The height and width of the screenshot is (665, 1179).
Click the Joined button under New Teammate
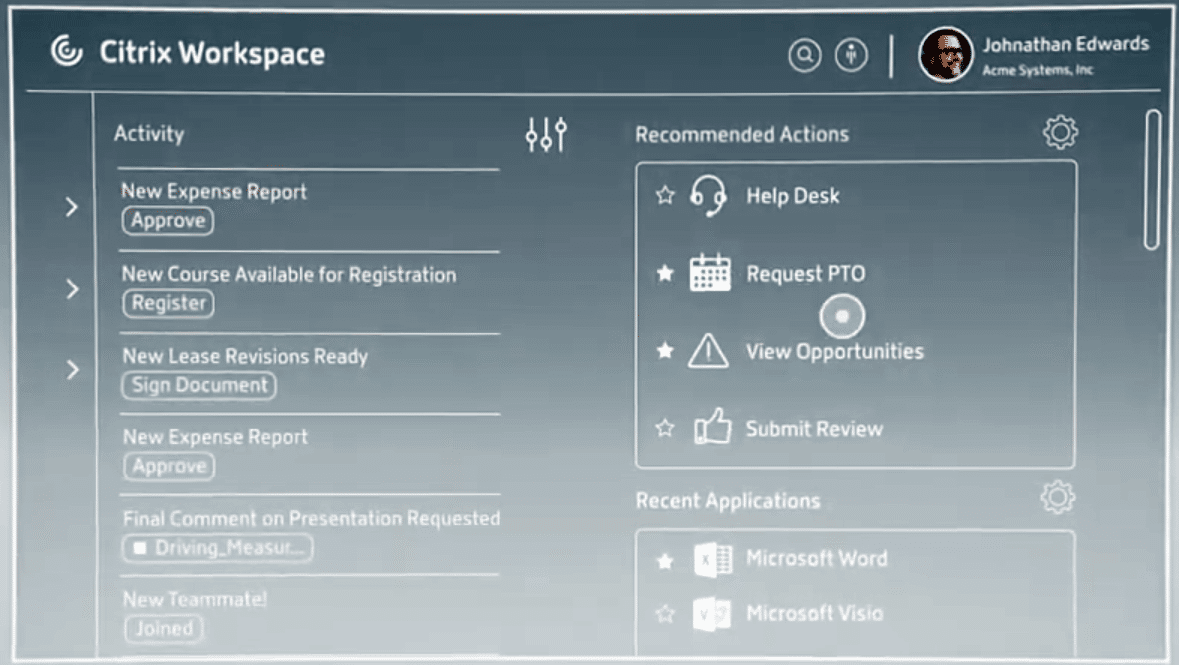(164, 629)
